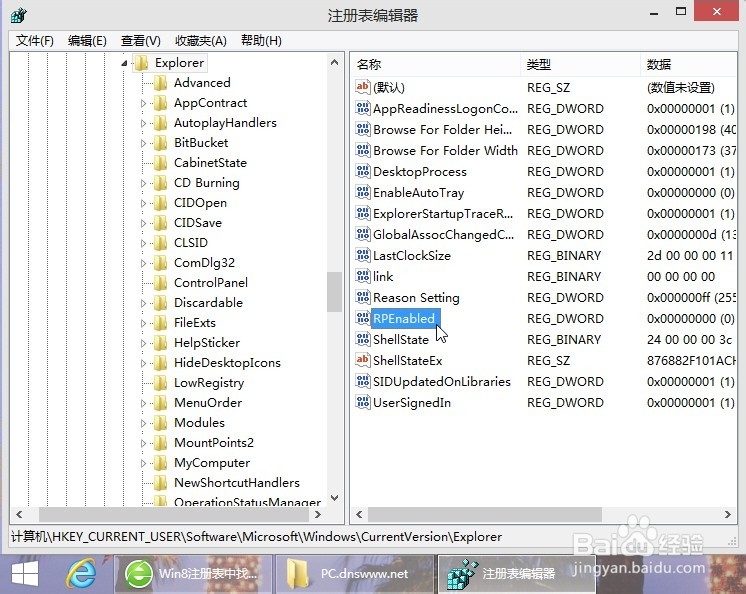Screen dimensions: 746x594
Task: Open the 文件(F) menu
Action: coord(35,40)
